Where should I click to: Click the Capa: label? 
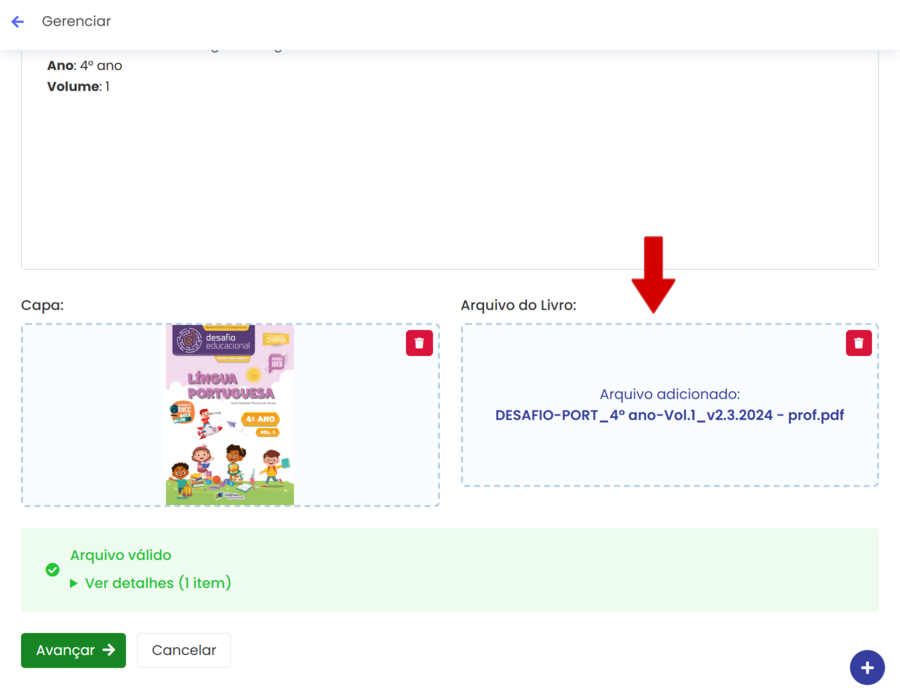(42, 305)
